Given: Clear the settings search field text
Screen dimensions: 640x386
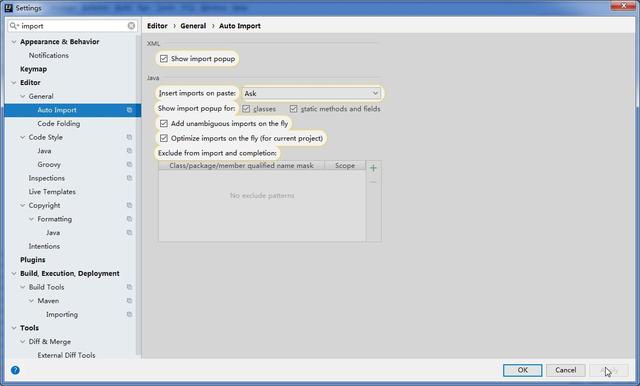Looking at the screenshot, I should (131, 26).
